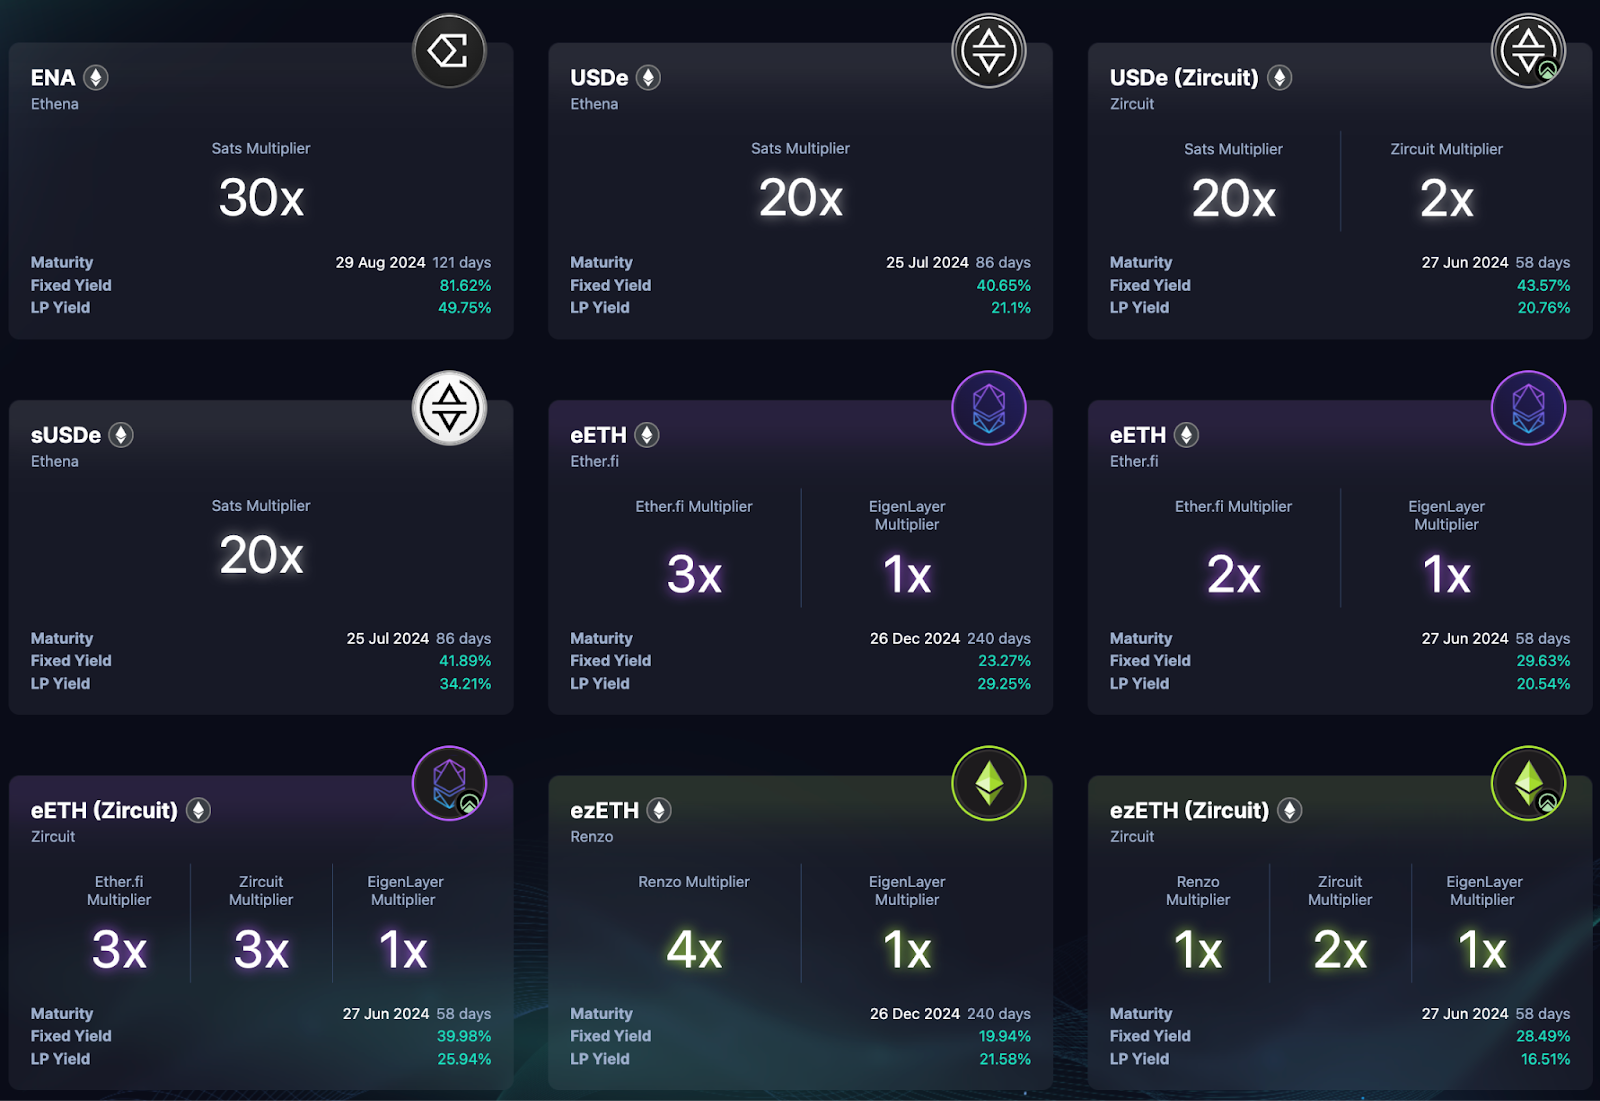Click the 29.25% LP Yield on eETH

[1004, 684]
